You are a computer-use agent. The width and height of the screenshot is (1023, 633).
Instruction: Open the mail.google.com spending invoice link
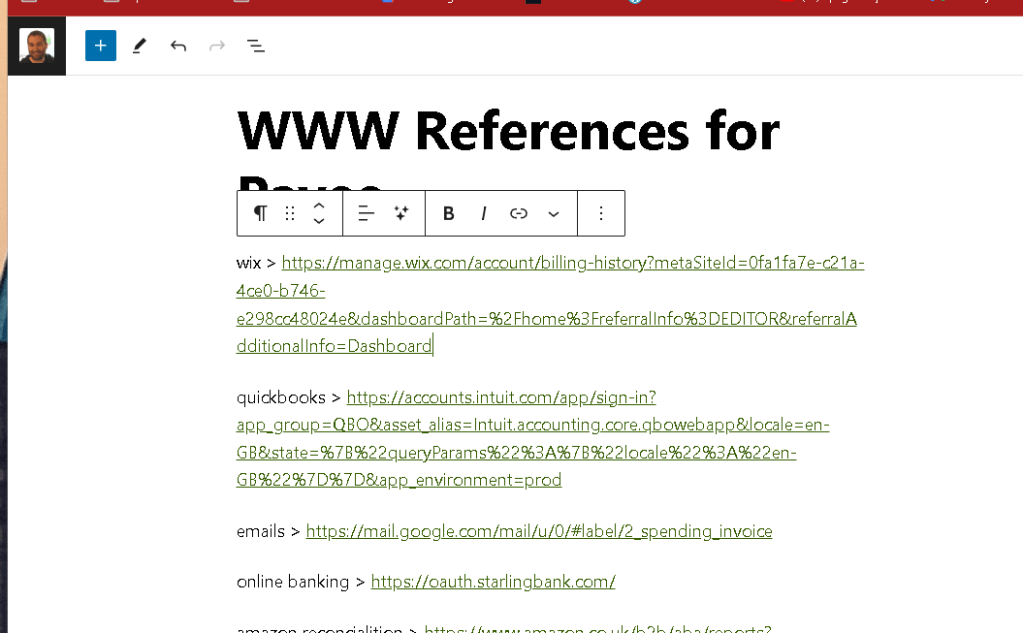coord(539,531)
